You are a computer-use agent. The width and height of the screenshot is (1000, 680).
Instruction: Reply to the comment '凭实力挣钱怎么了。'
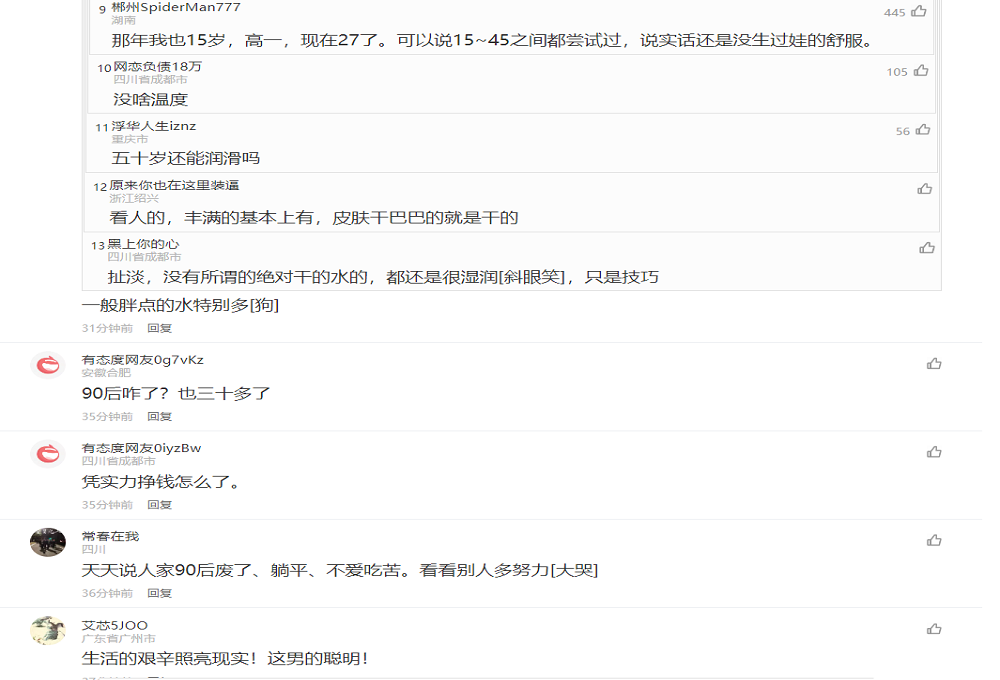coord(161,505)
